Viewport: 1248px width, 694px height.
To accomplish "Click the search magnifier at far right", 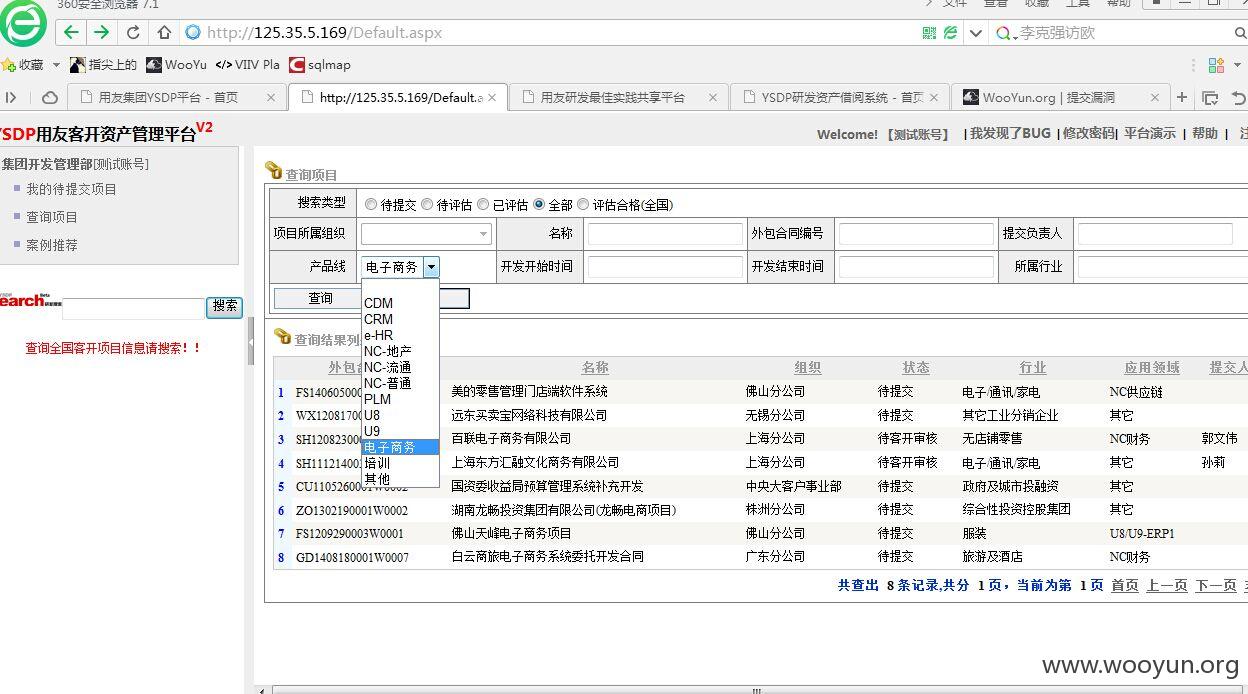I will point(1241,33).
